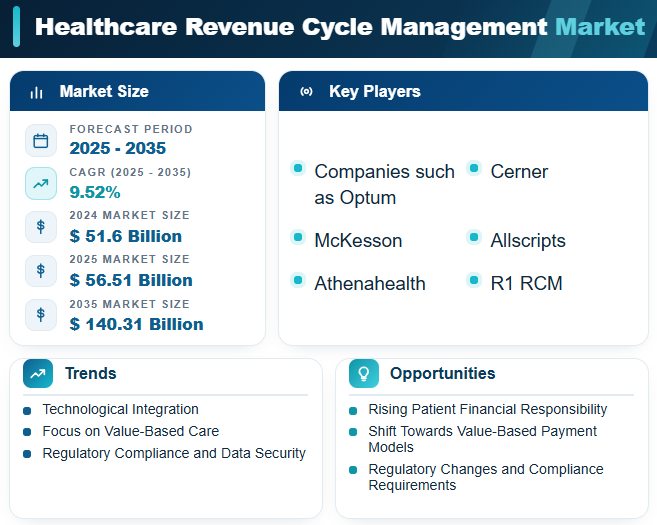The height and width of the screenshot is (525, 657).
Task: Click the Opportunities section heading
Action: [442, 373]
